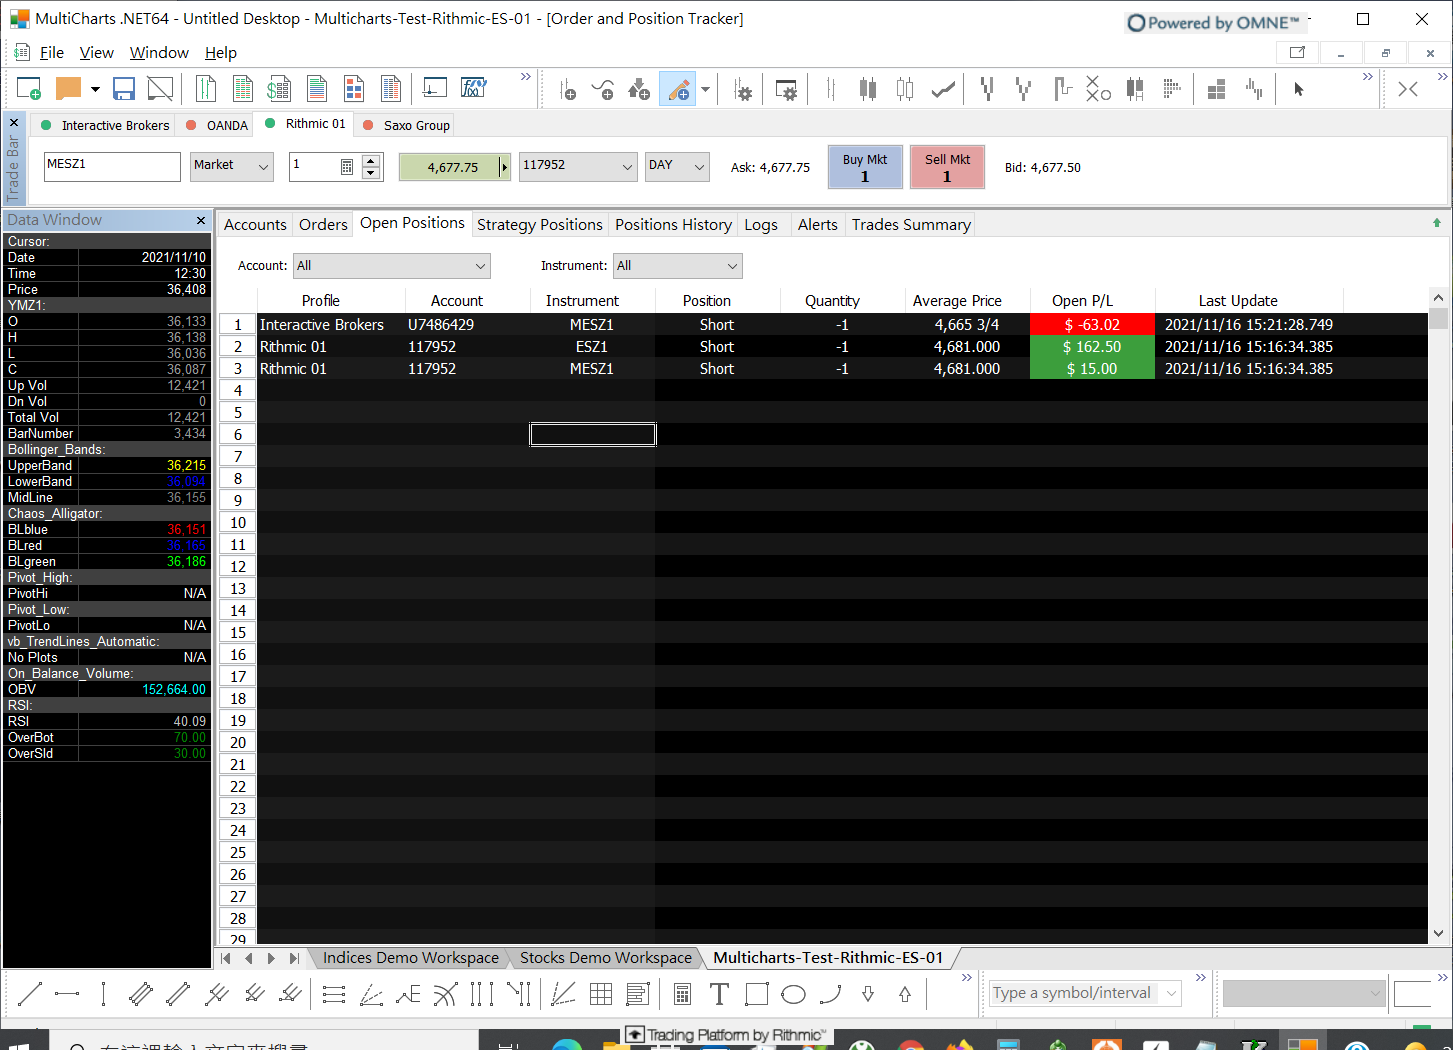Select the text T drawing tool
1453x1050 pixels.
(719, 994)
